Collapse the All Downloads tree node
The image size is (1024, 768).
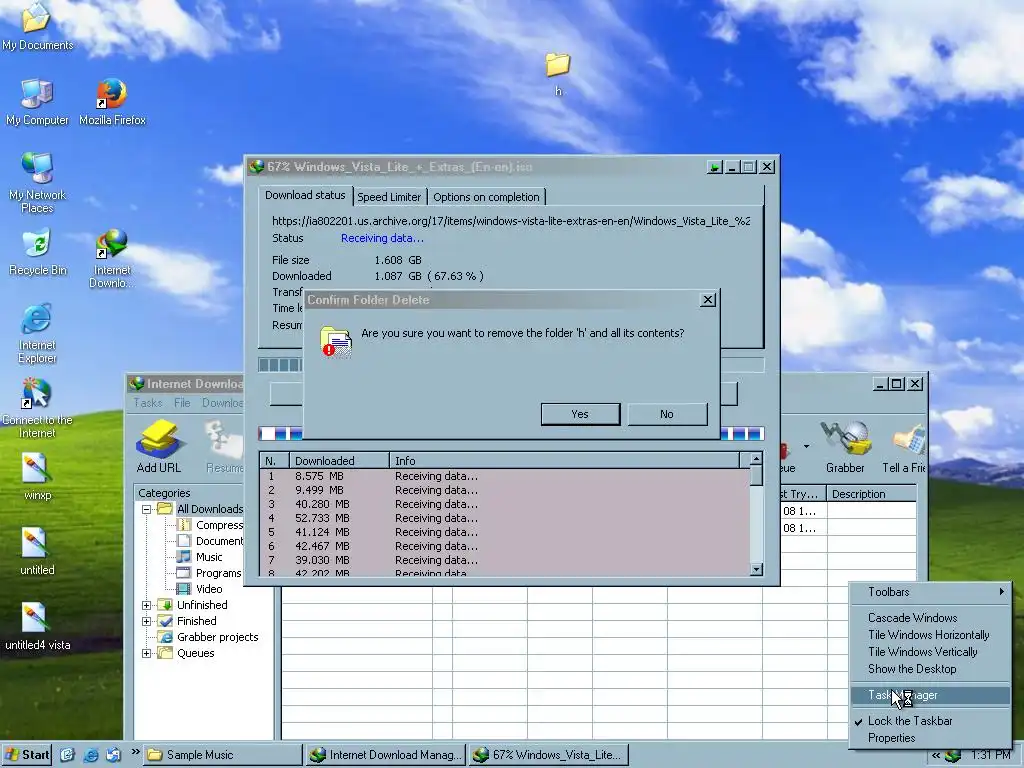(x=146, y=509)
